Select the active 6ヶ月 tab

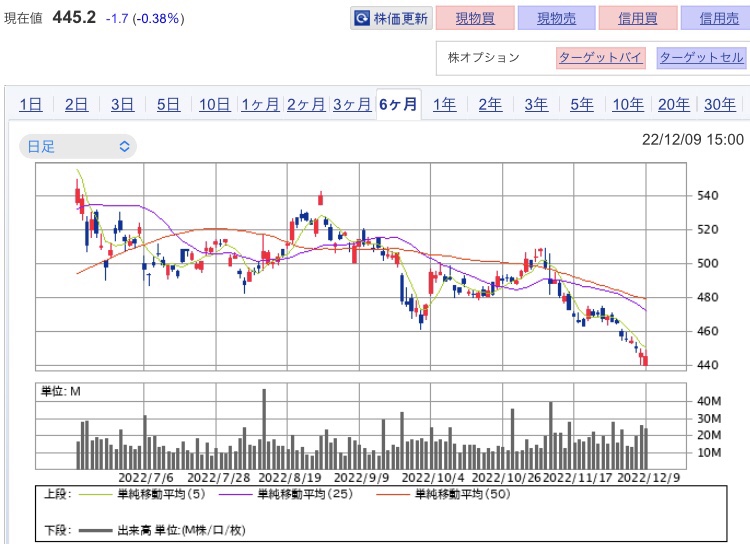pyautogui.click(x=398, y=104)
